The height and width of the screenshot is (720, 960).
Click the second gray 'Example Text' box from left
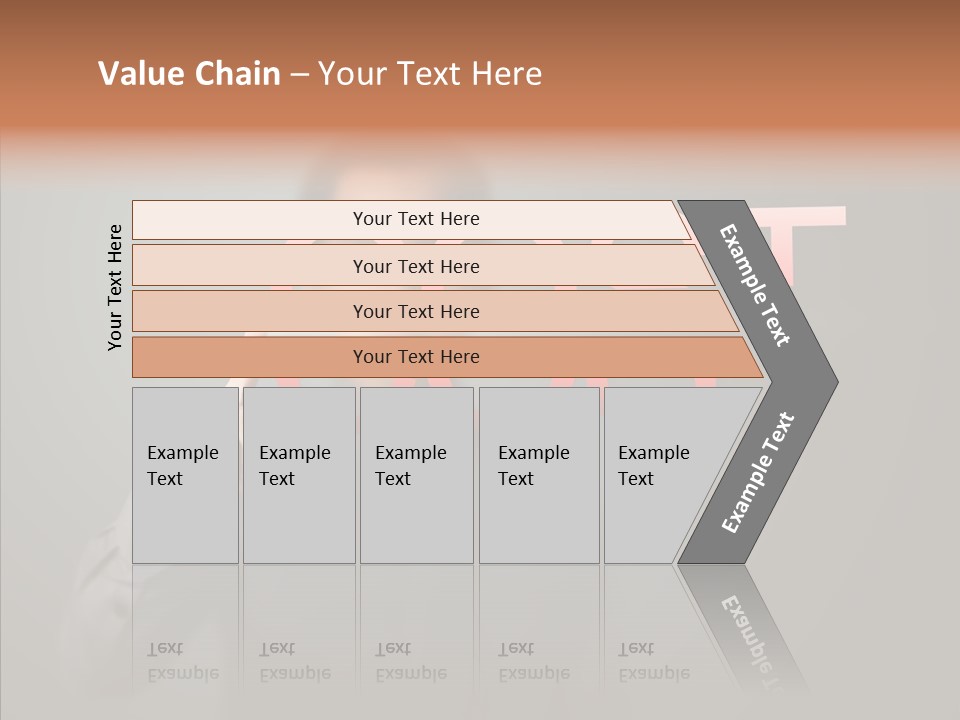coord(299,475)
